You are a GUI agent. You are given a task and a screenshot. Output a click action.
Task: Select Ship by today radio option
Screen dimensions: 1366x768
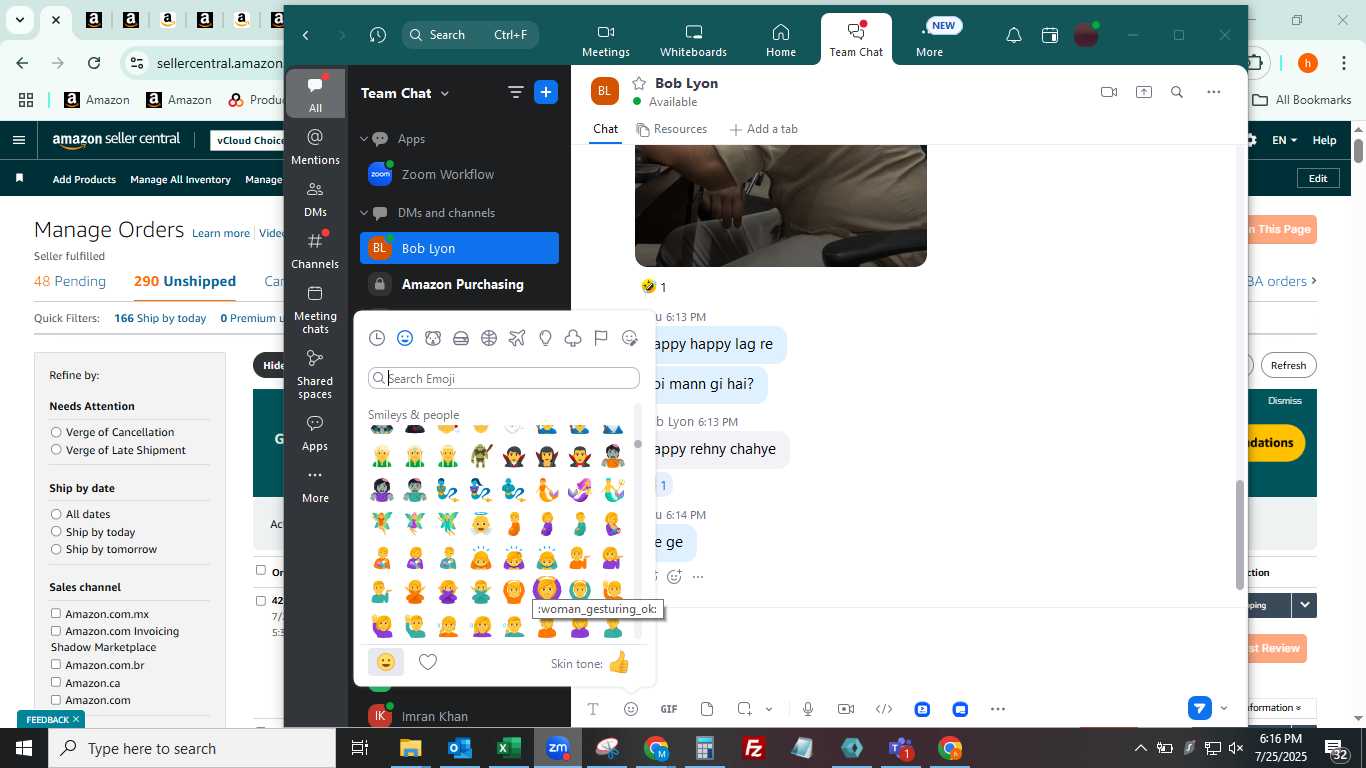click(56, 532)
